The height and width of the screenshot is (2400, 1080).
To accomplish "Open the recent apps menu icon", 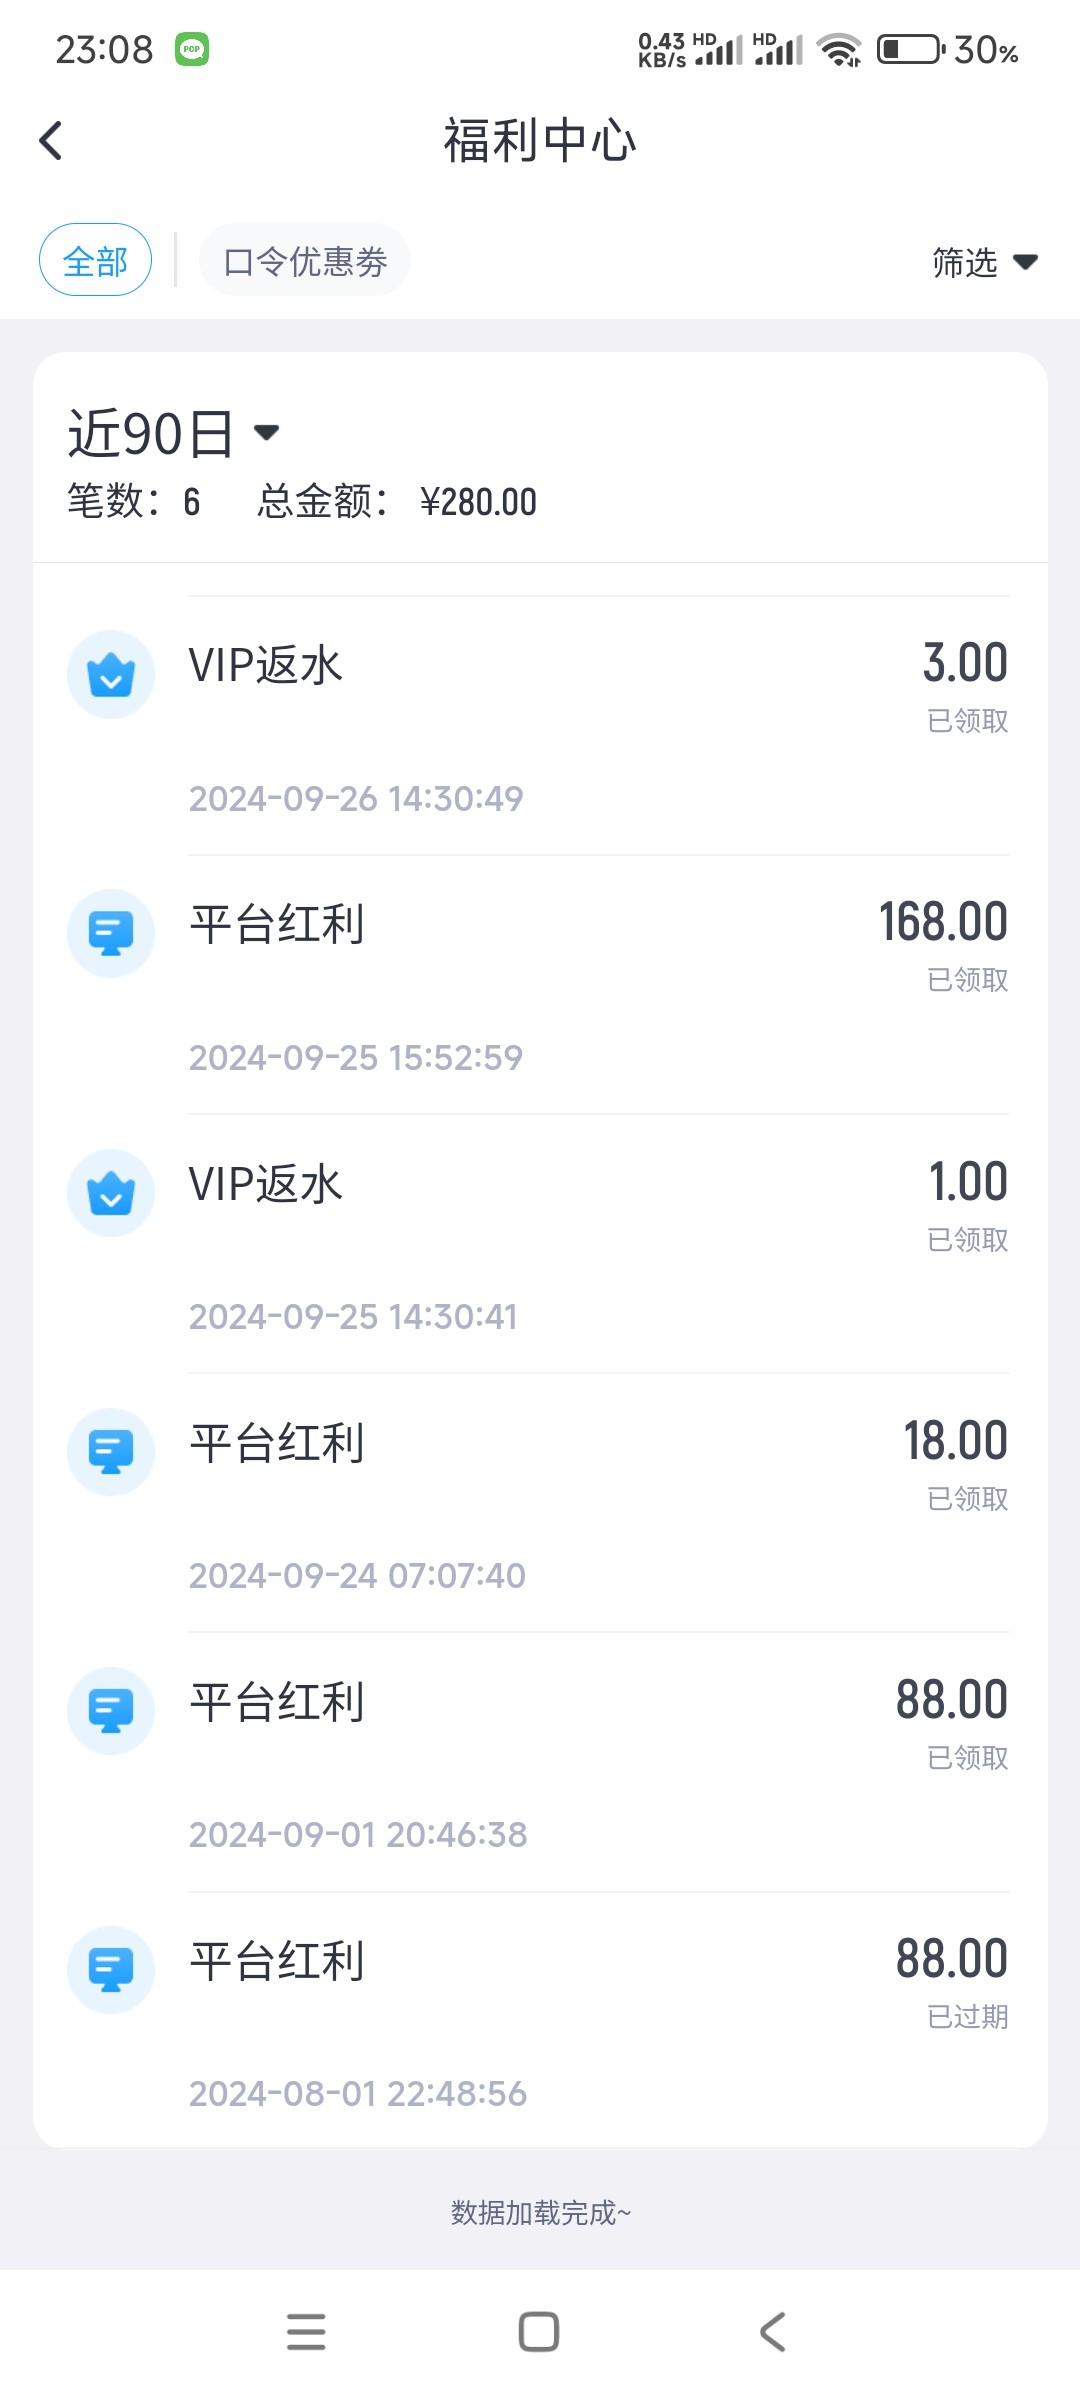I will (x=306, y=2332).
